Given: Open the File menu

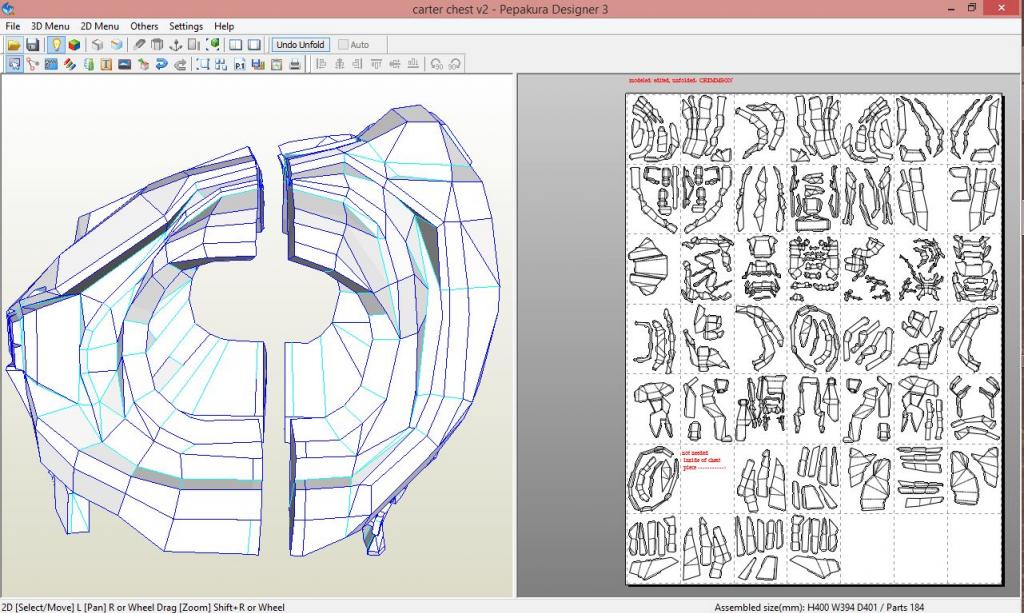Looking at the screenshot, I should [12, 26].
